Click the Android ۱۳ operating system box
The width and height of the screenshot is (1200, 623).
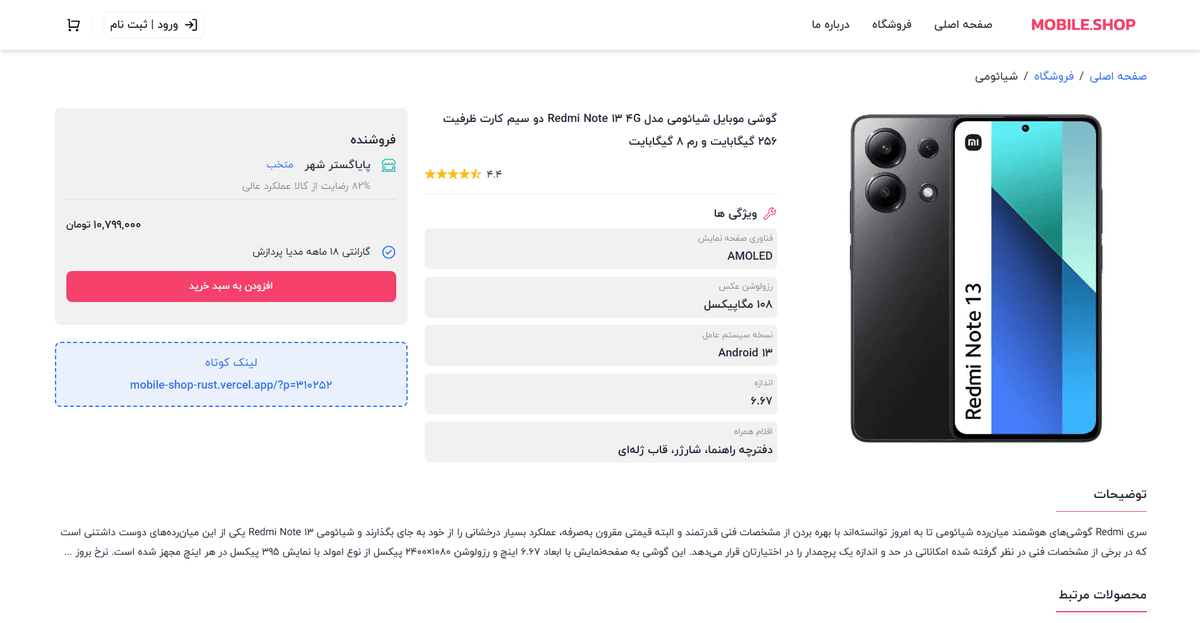tap(601, 345)
